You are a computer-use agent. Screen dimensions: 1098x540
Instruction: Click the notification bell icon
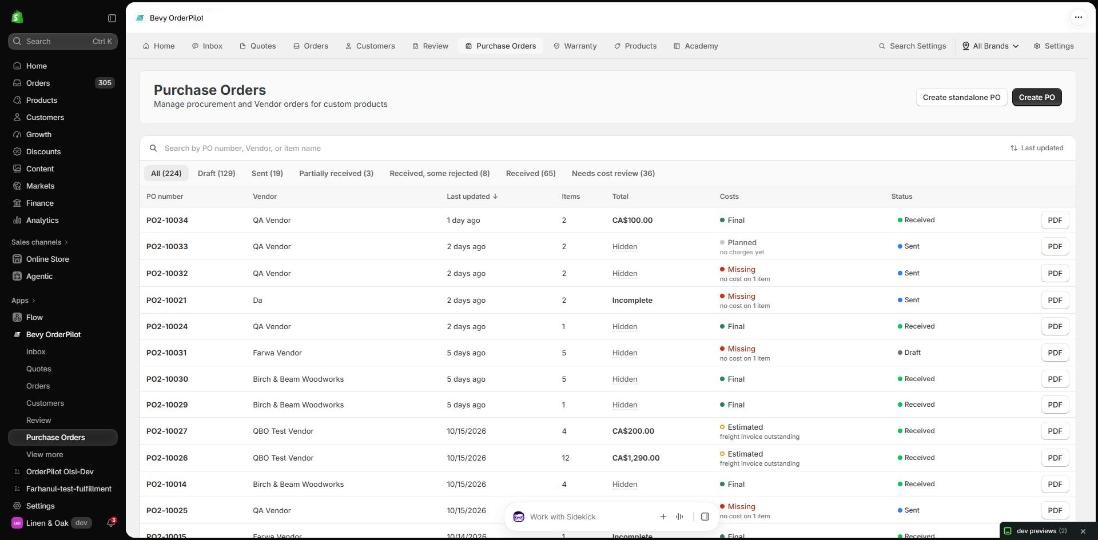click(111, 522)
